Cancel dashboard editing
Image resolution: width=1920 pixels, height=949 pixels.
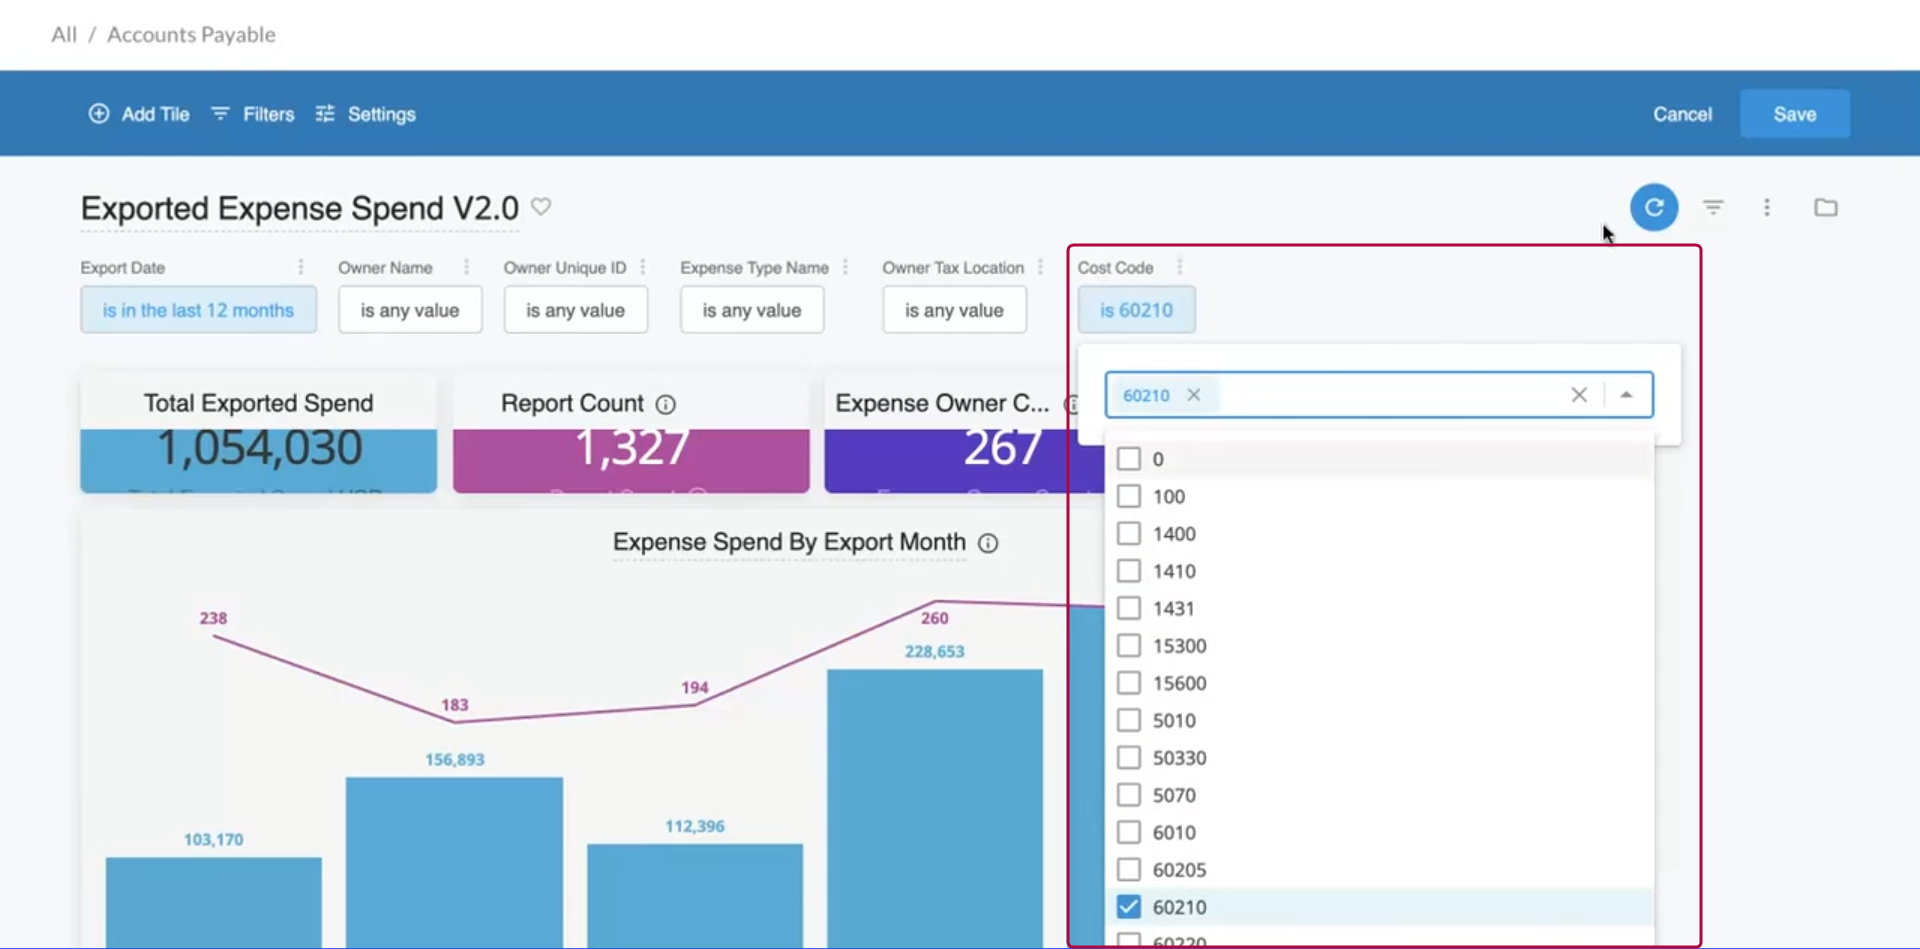click(x=1682, y=114)
